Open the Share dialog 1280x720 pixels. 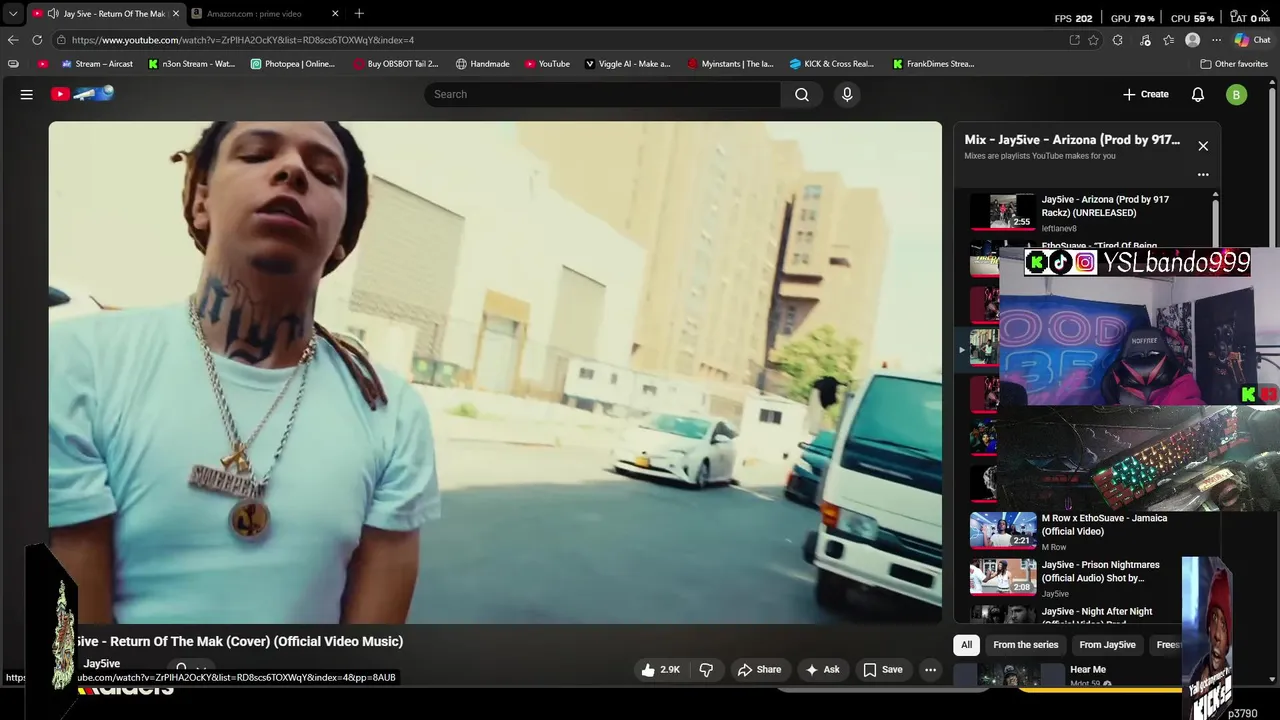[x=759, y=670]
